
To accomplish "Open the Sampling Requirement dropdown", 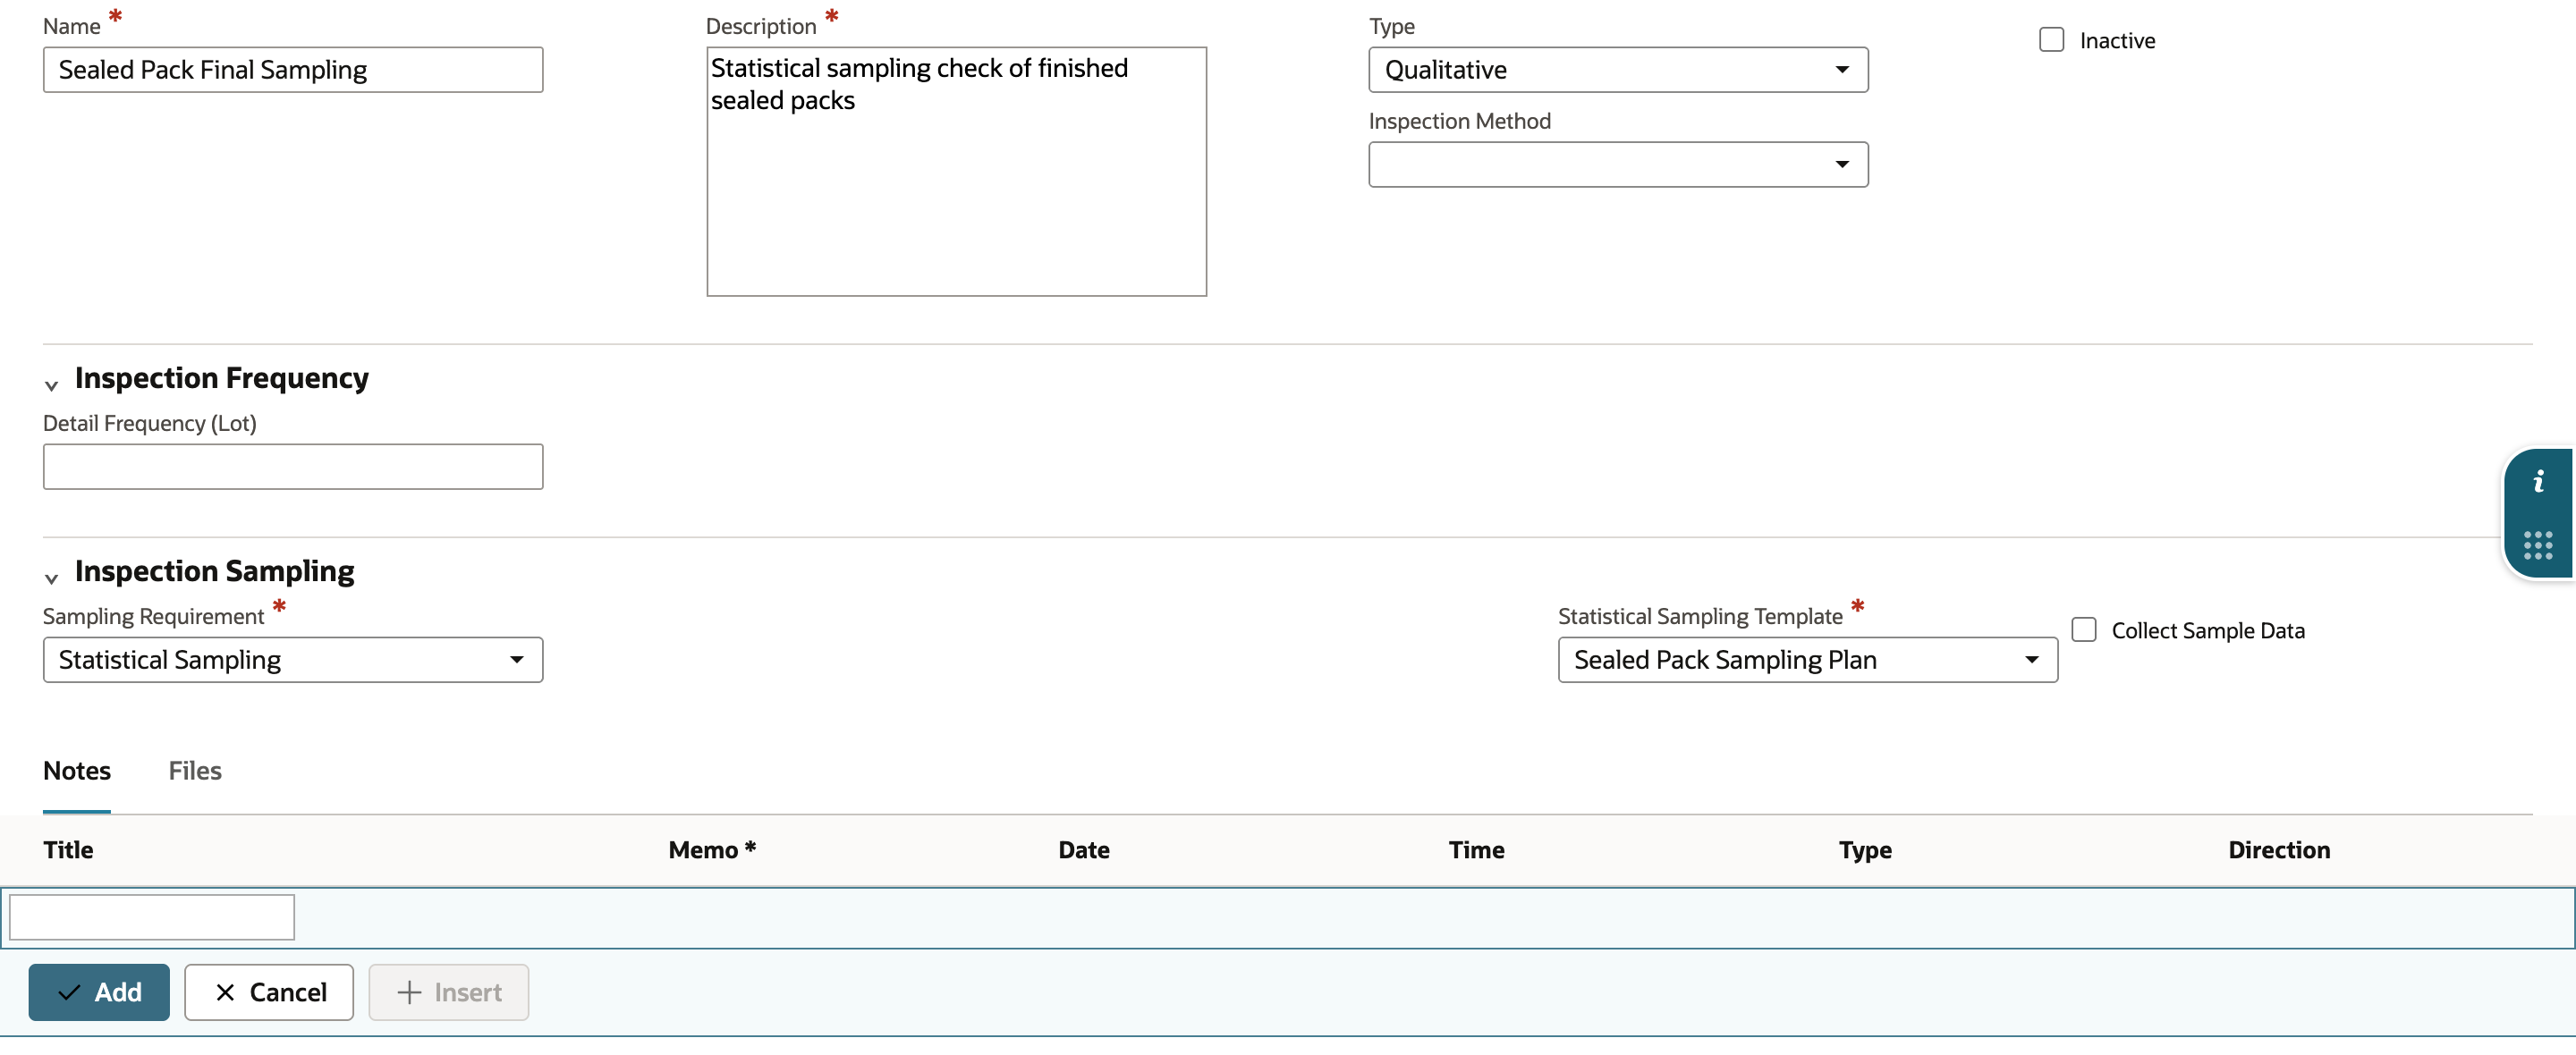I will coord(293,660).
